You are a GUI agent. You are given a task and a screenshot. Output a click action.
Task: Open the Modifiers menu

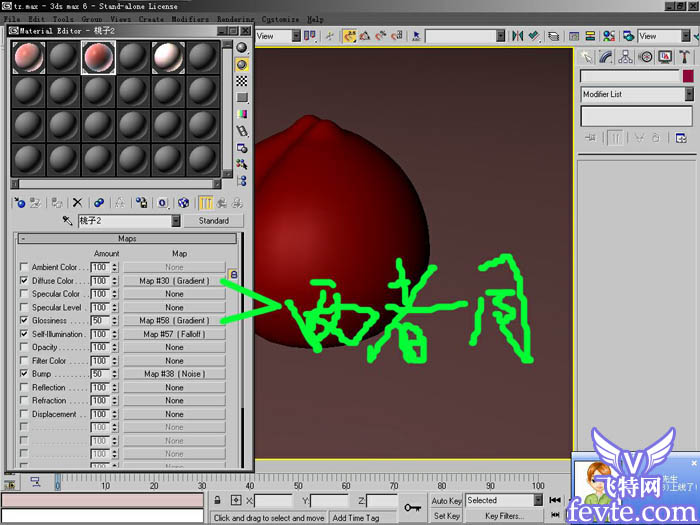click(190, 19)
